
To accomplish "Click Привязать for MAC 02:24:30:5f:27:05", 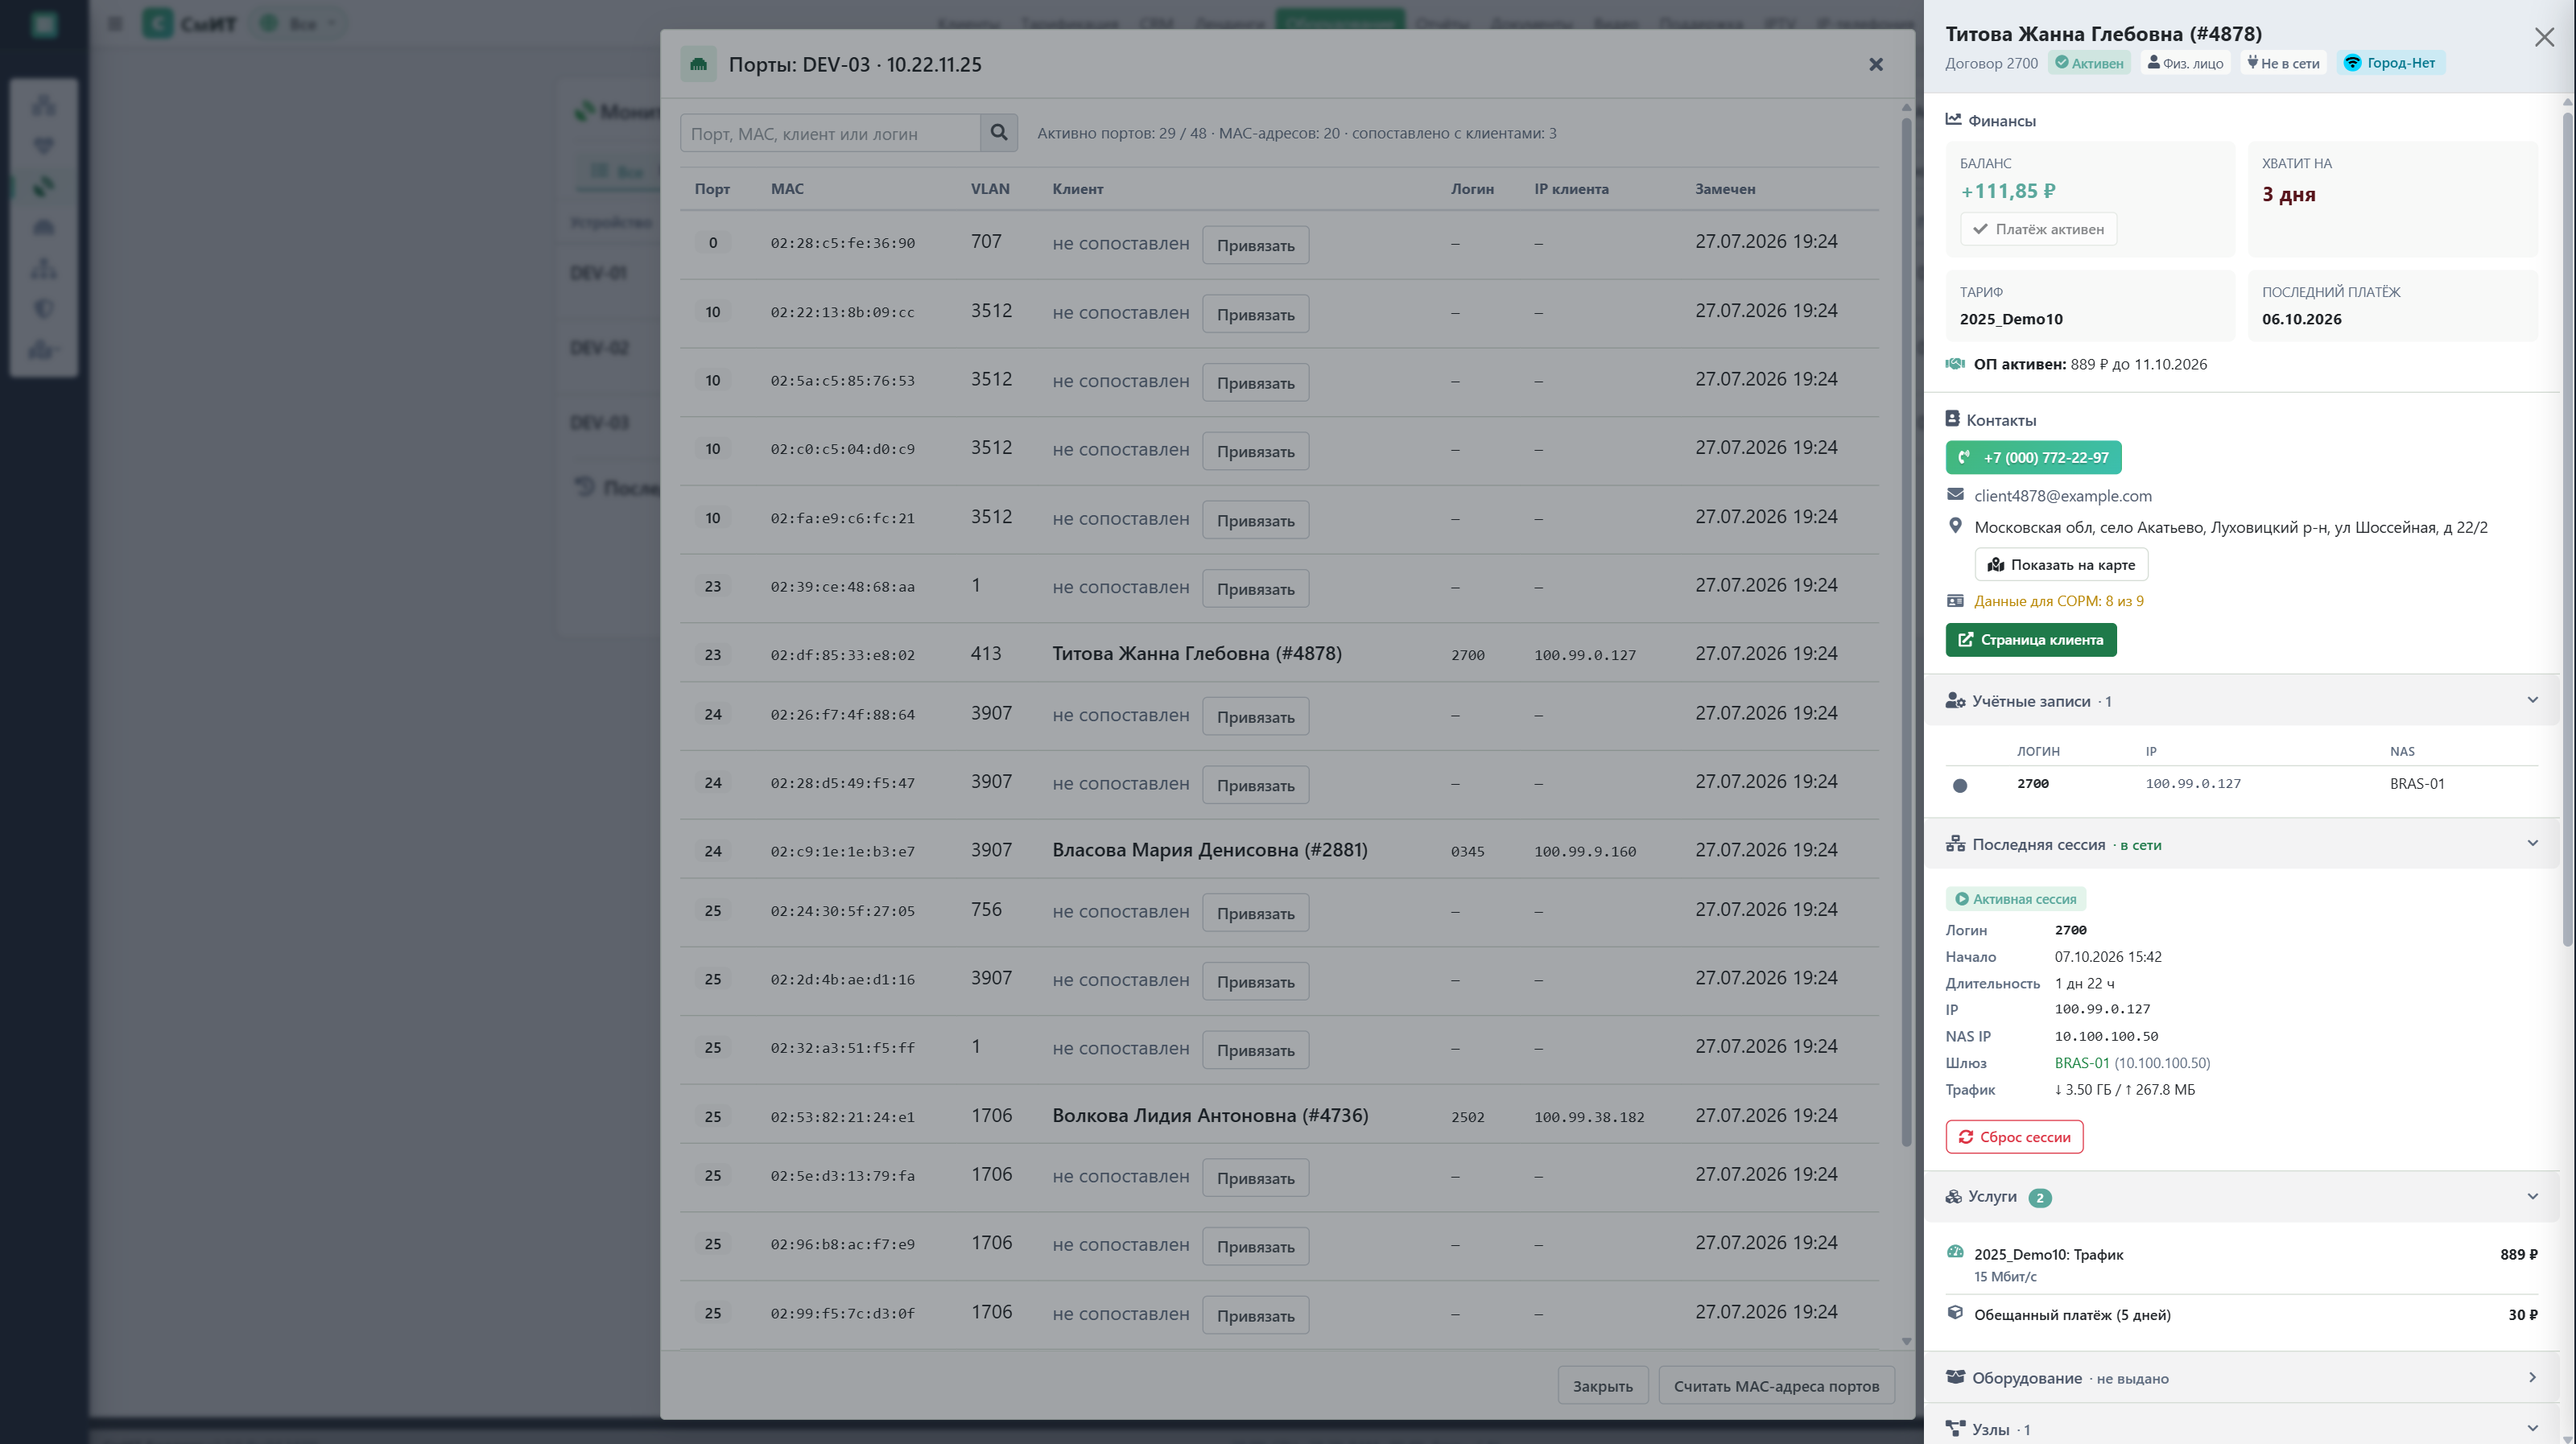I will (1254, 914).
